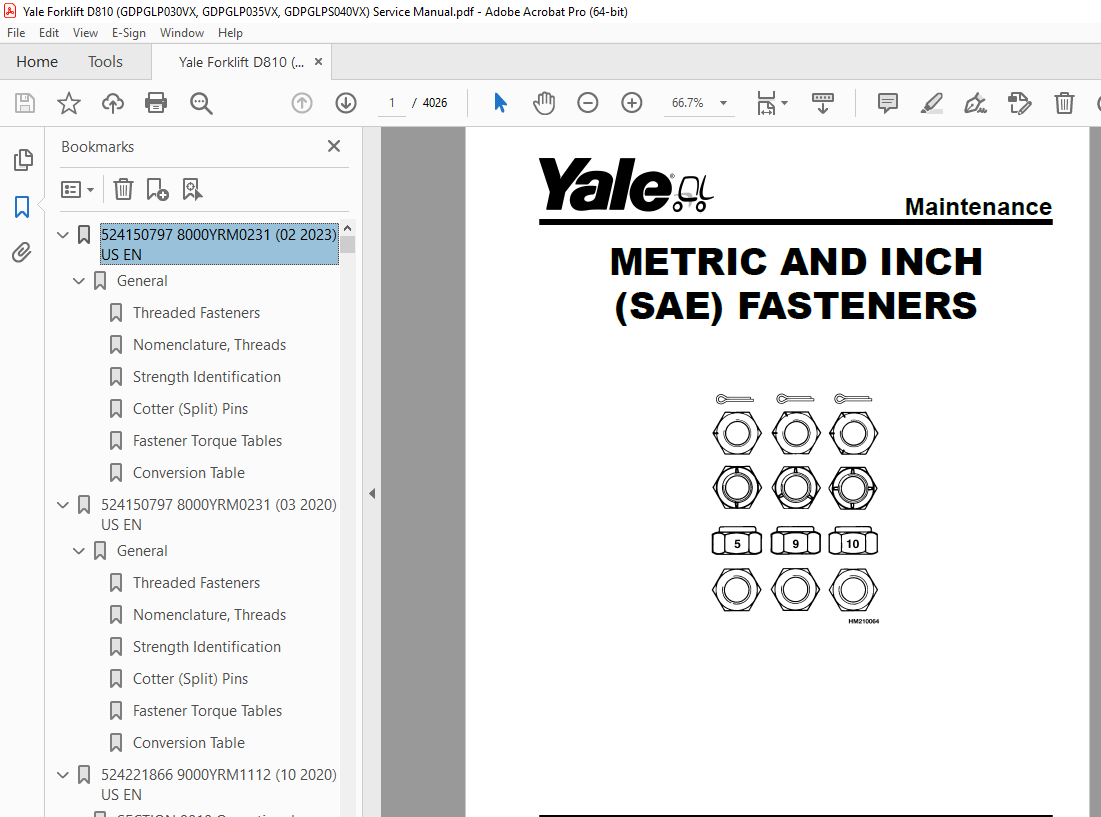Open second Fastener Torque Tables bookmark

(207, 711)
